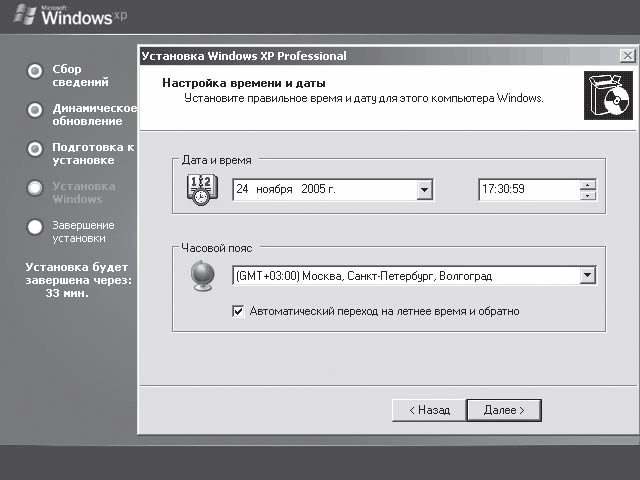Select the day 24 in date field
Screen dimensions: 640x480
(x=242, y=189)
